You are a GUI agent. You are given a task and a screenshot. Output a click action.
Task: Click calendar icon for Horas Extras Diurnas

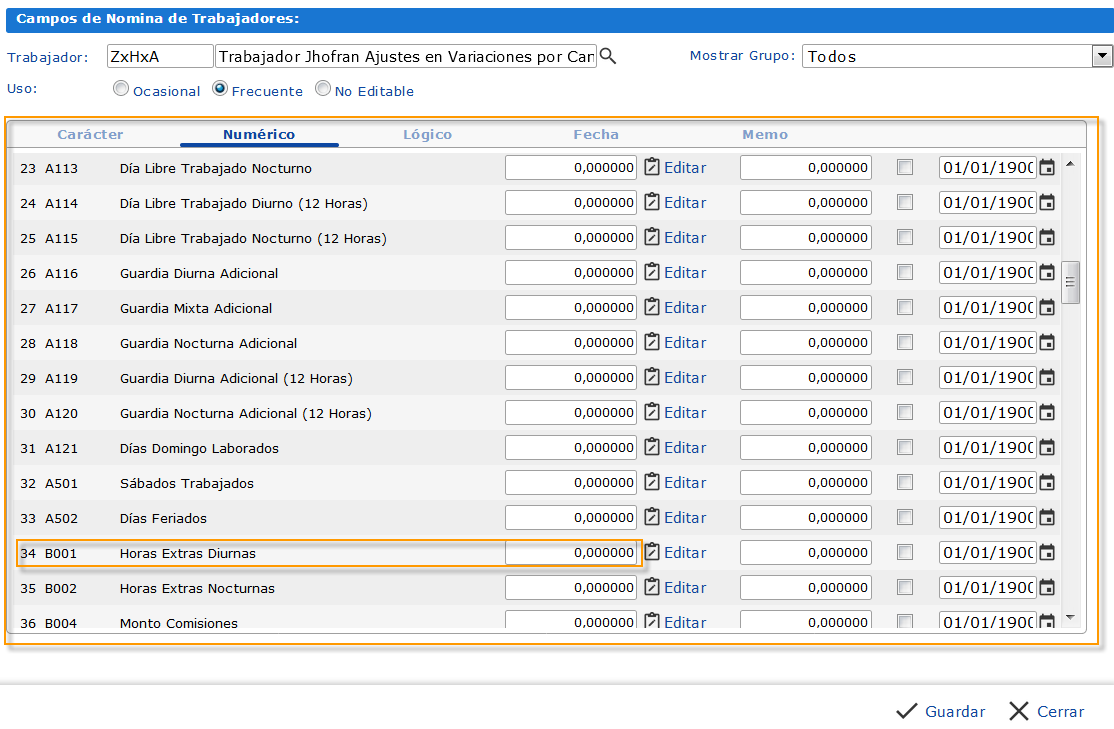(x=1047, y=553)
